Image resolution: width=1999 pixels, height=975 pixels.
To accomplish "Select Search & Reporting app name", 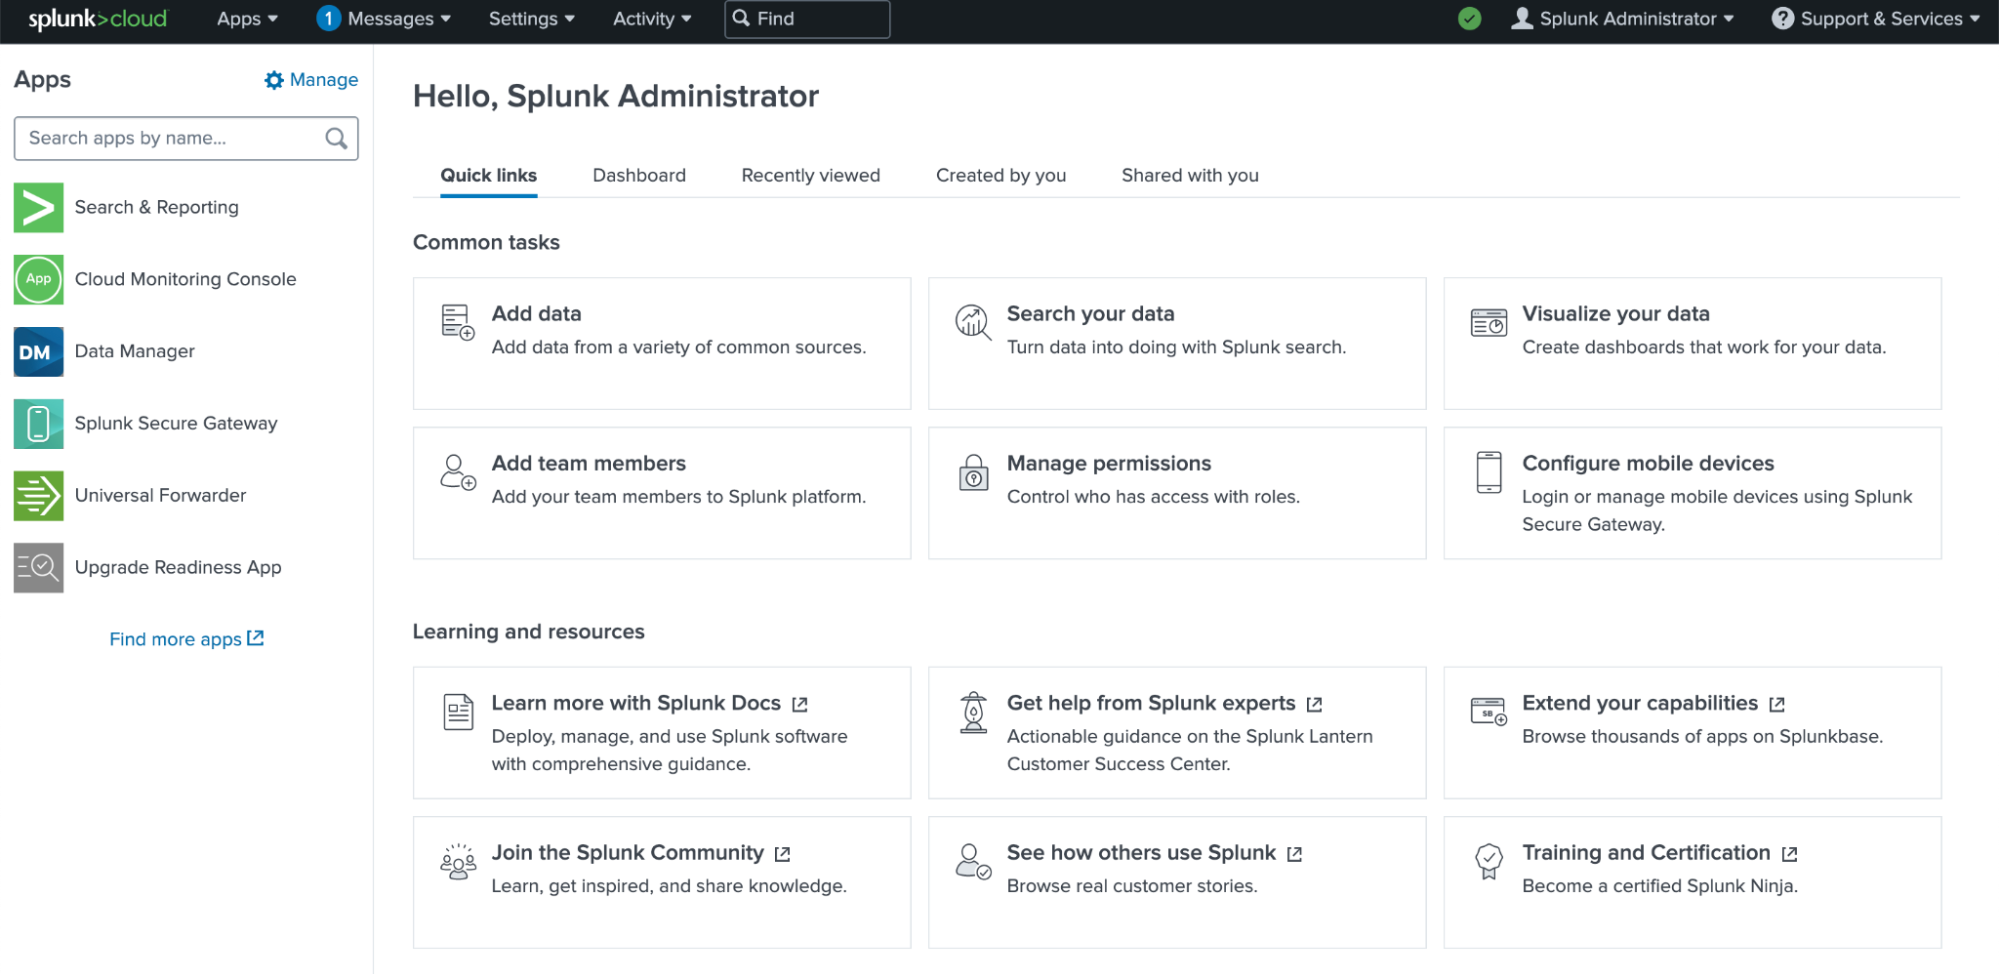I will pos(157,207).
